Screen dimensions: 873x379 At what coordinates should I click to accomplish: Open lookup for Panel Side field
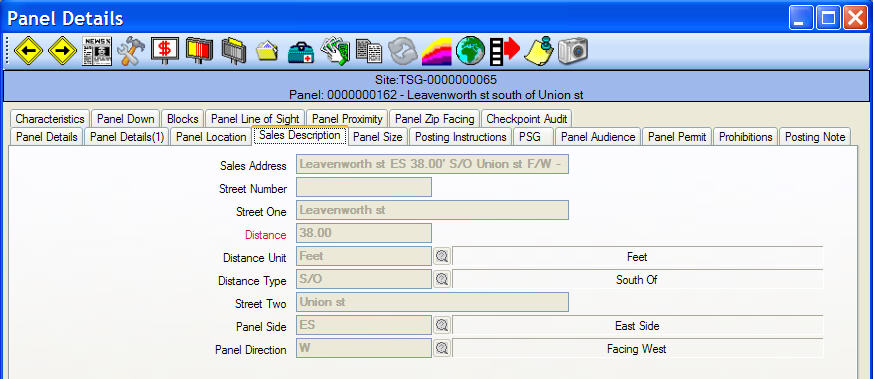[x=442, y=326]
